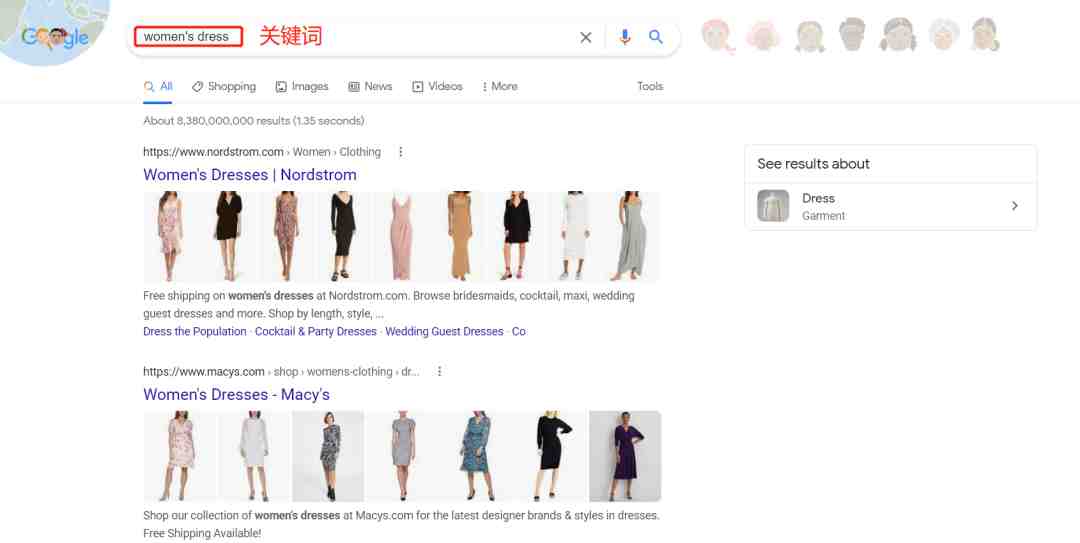The width and height of the screenshot is (1080, 543).
Task: Open the News results tab
Action: pyautogui.click(x=370, y=86)
